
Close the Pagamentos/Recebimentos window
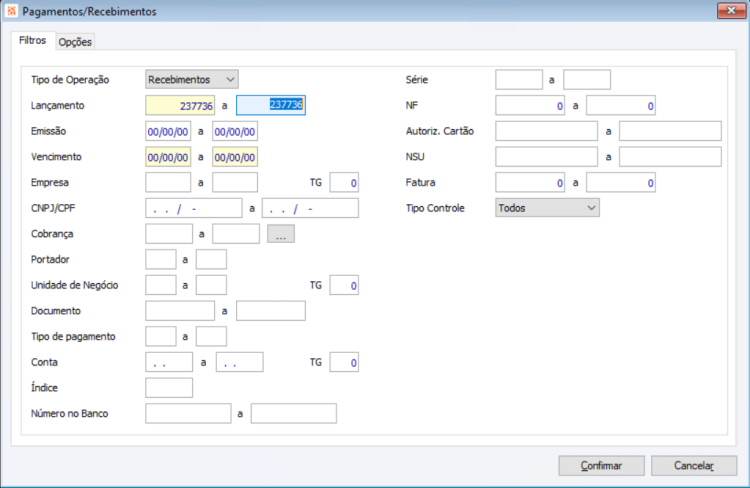[x=731, y=10]
